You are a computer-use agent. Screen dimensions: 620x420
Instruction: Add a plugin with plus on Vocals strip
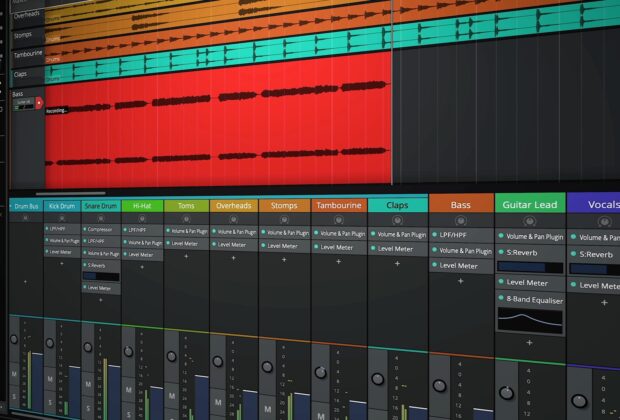pos(604,303)
